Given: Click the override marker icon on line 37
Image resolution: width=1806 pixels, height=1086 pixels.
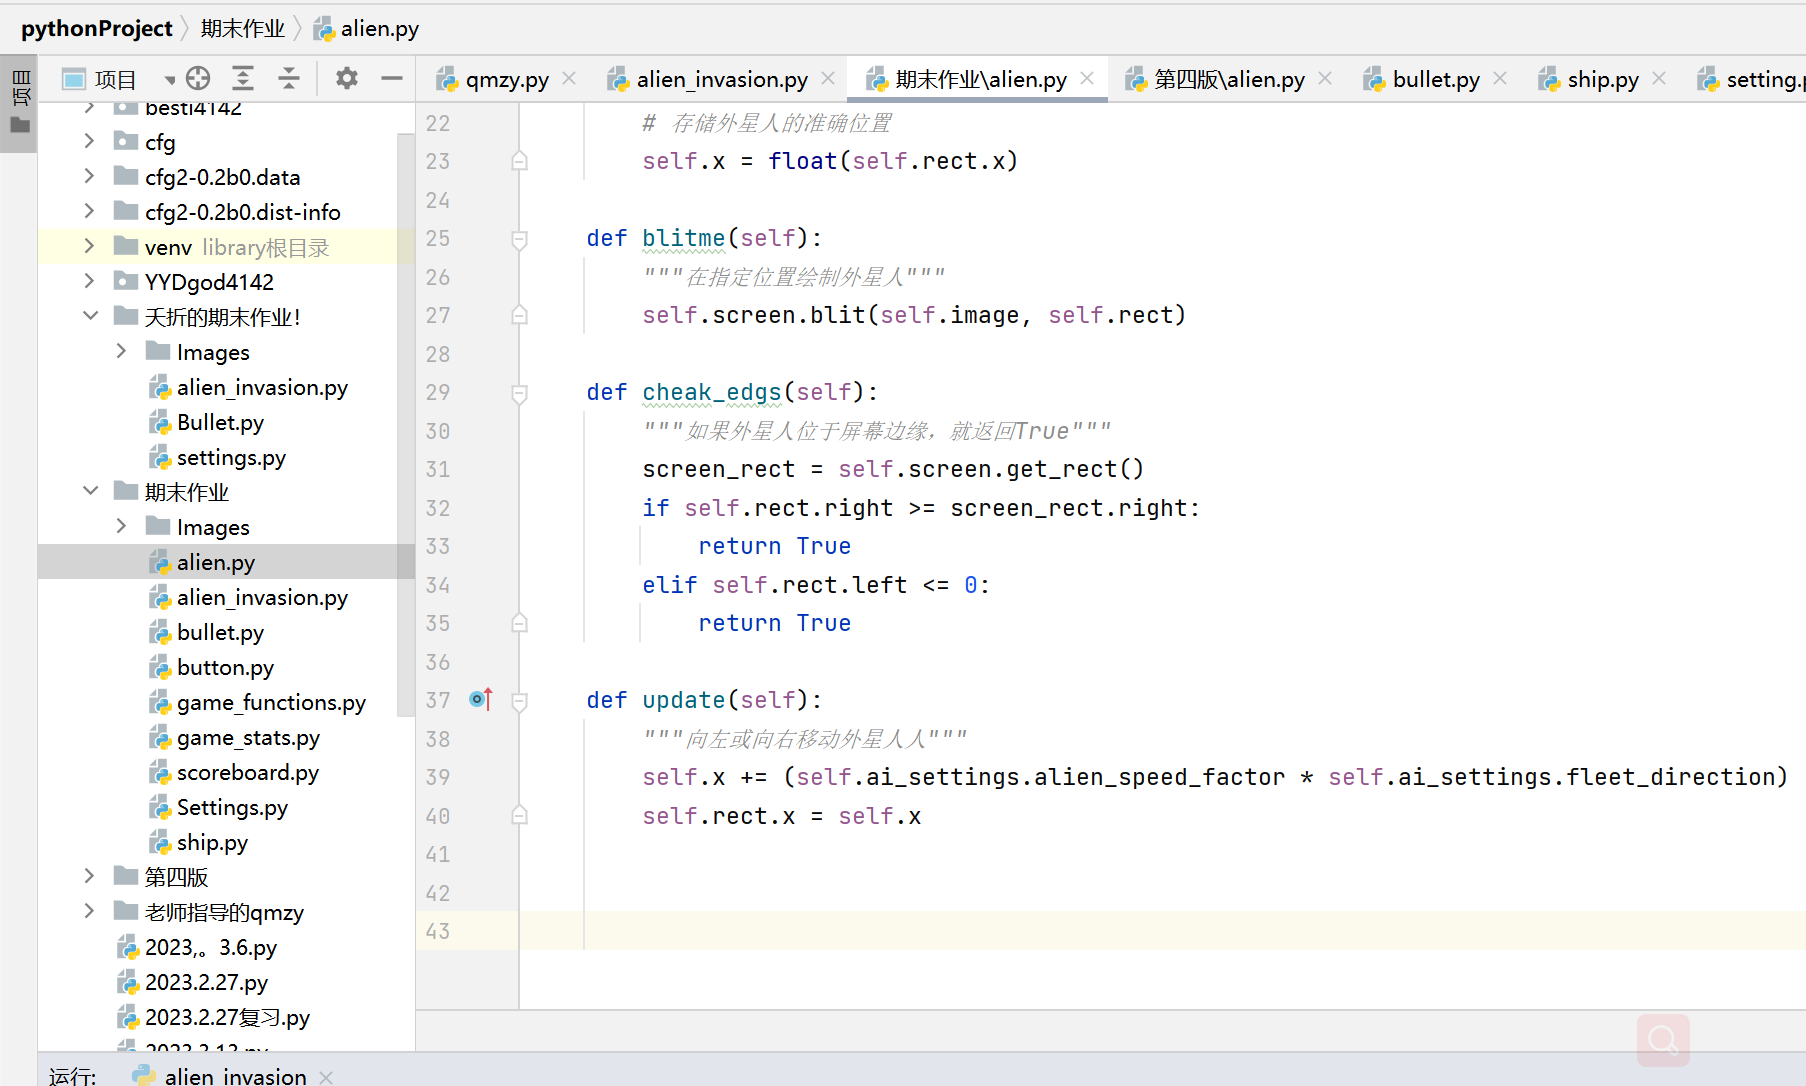Looking at the screenshot, I should 481,699.
